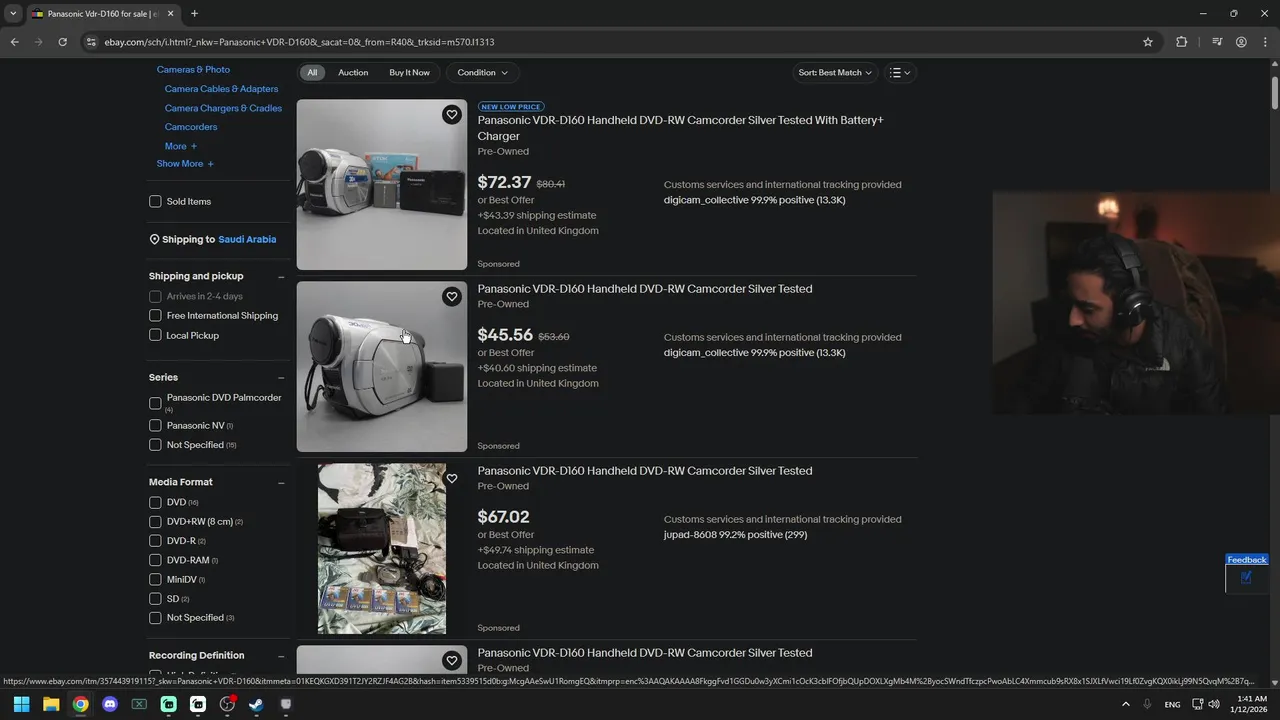The image size is (1280, 720).
Task: Collapse the Media Format filter section
Action: (281, 483)
